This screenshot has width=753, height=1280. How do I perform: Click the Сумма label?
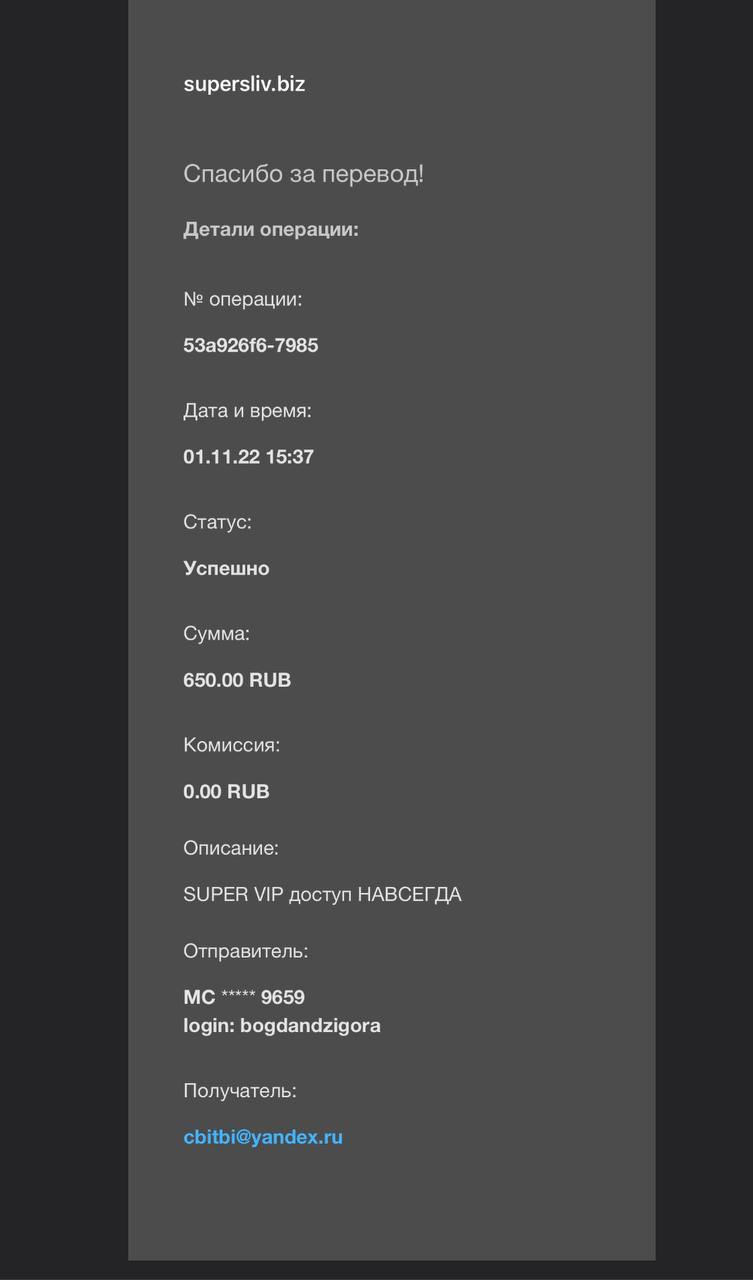point(216,634)
